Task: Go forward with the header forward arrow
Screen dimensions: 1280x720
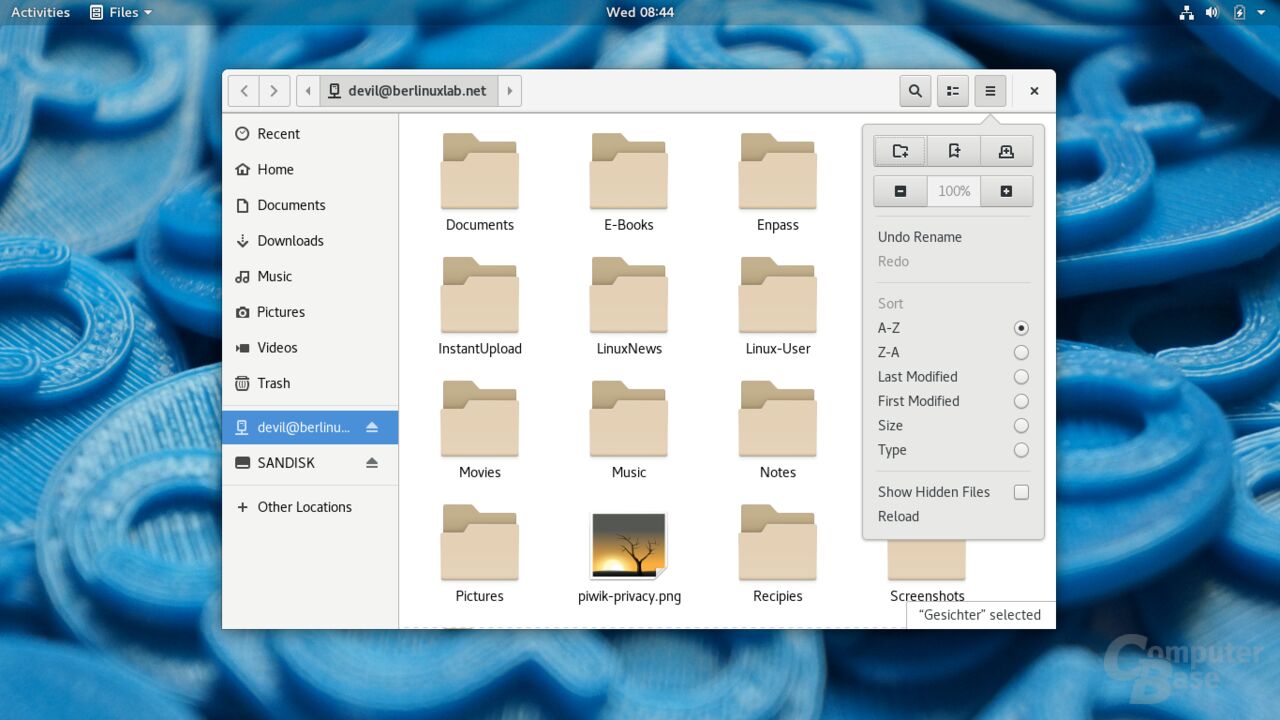Action: (275, 91)
